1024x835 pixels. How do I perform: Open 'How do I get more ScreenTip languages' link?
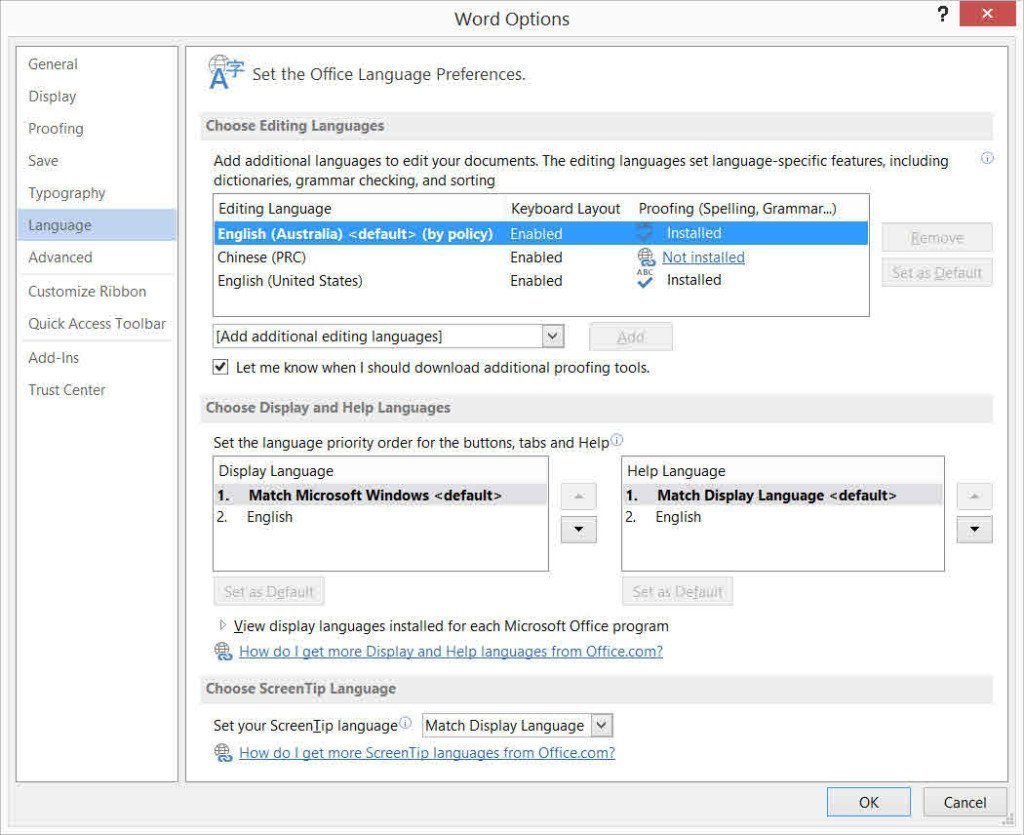pyautogui.click(x=427, y=752)
